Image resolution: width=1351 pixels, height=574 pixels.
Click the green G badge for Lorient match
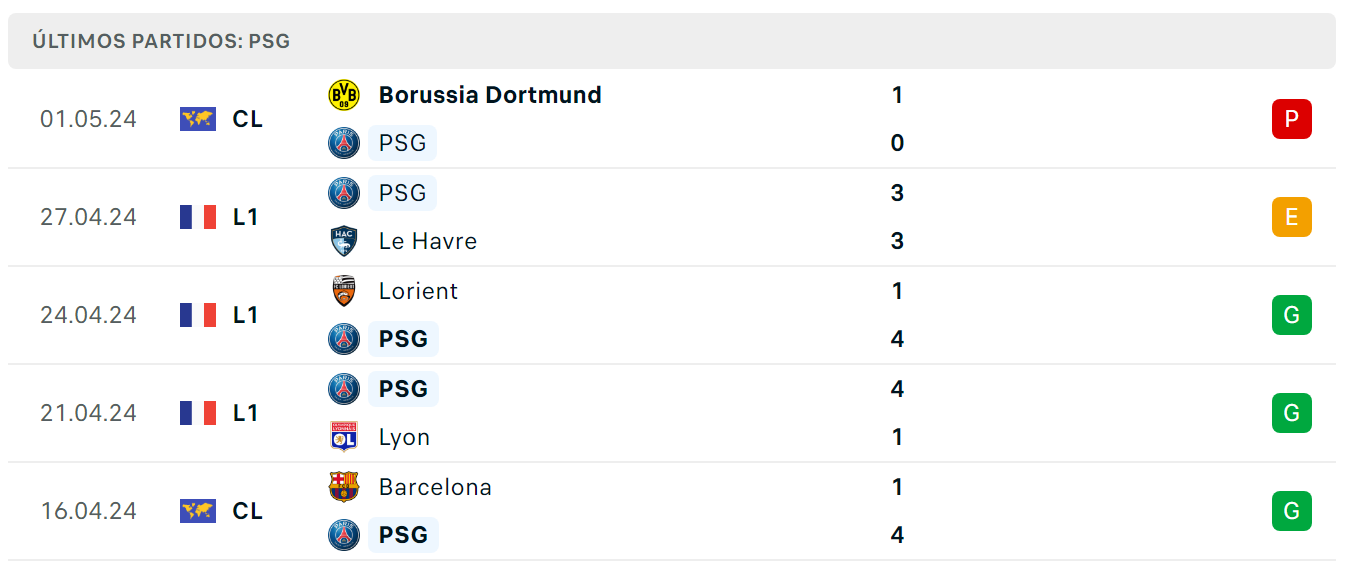coord(1292,315)
